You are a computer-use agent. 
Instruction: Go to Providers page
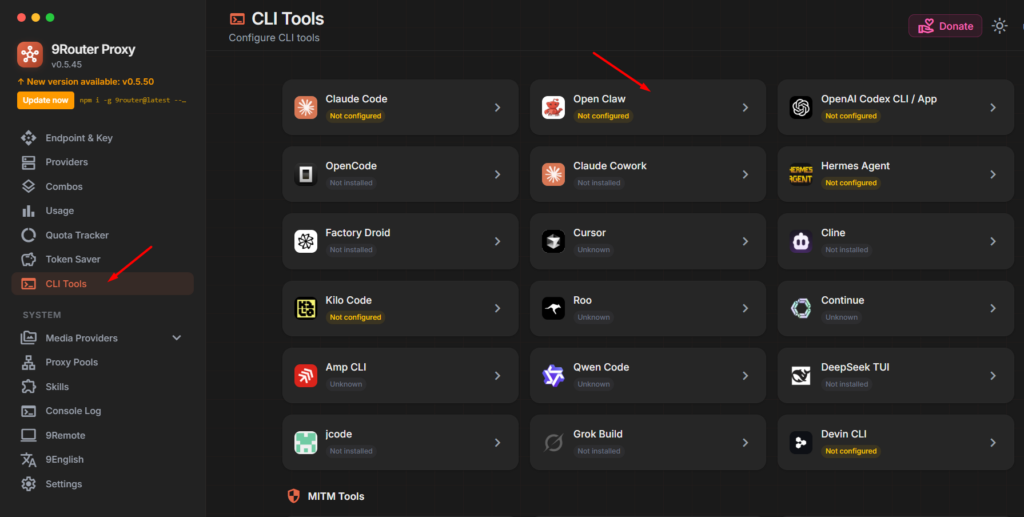(x=103, y=162)
